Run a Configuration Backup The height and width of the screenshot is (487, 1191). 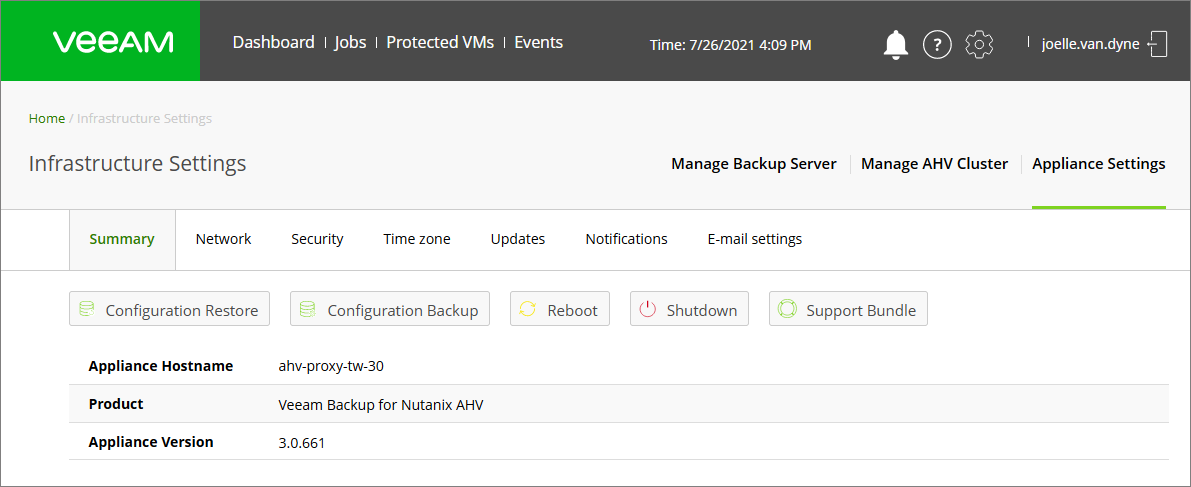[x=390, y=309]
